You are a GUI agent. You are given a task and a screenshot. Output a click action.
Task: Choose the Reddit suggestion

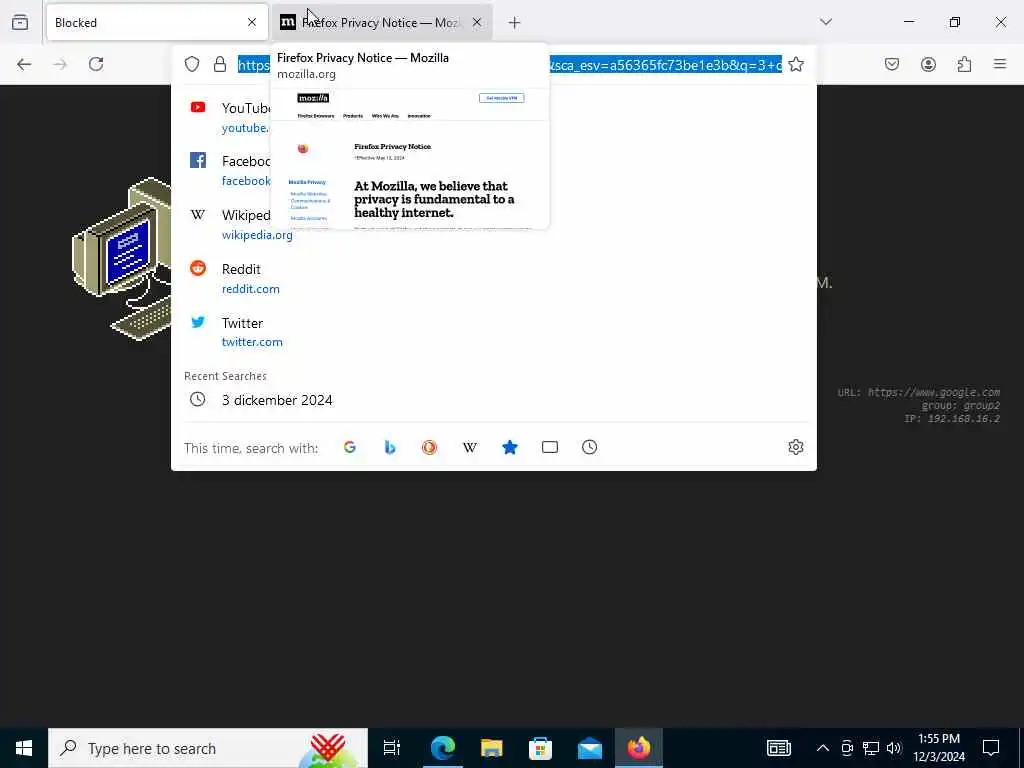[x=494, y=278]
